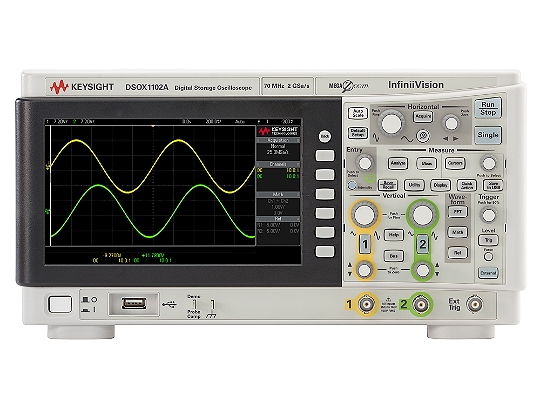The width and height of the screenshot is (540, 405).
Task: Toggle yellow channel 1 button
Action: point(365,244)
